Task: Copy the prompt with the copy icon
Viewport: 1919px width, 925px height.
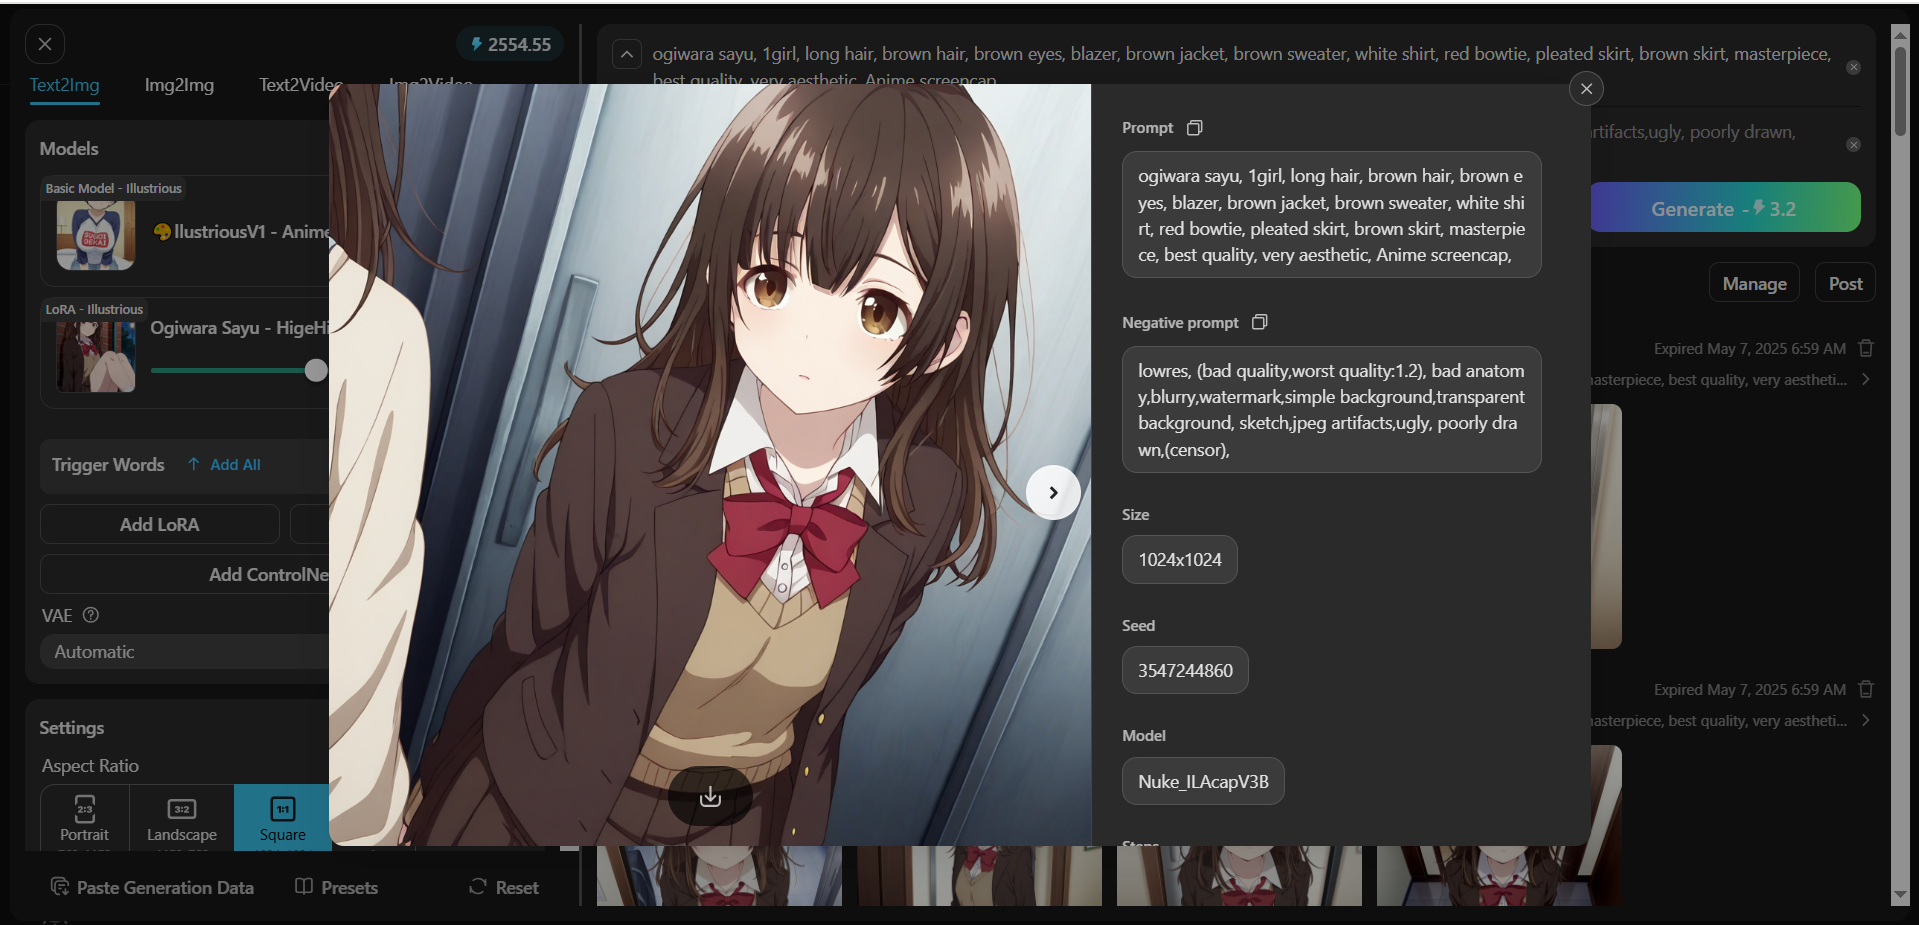Action: [x=1194, y=128]
